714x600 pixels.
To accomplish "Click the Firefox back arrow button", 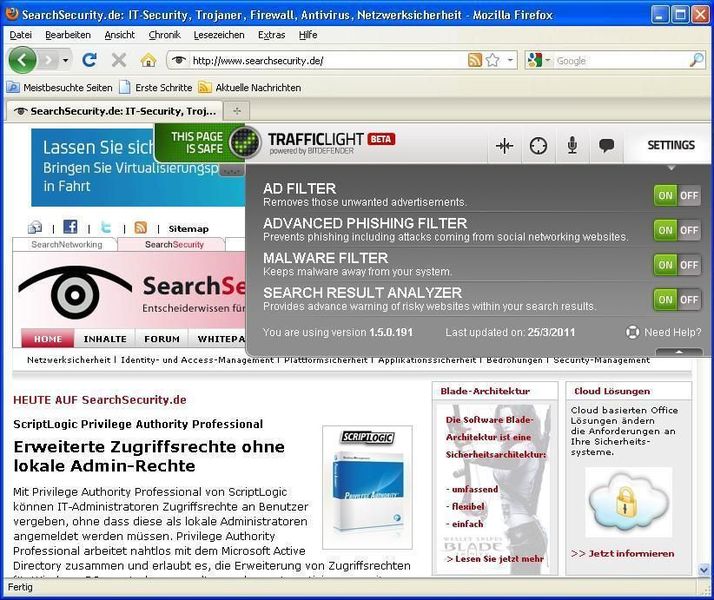I will pos(22,60).
